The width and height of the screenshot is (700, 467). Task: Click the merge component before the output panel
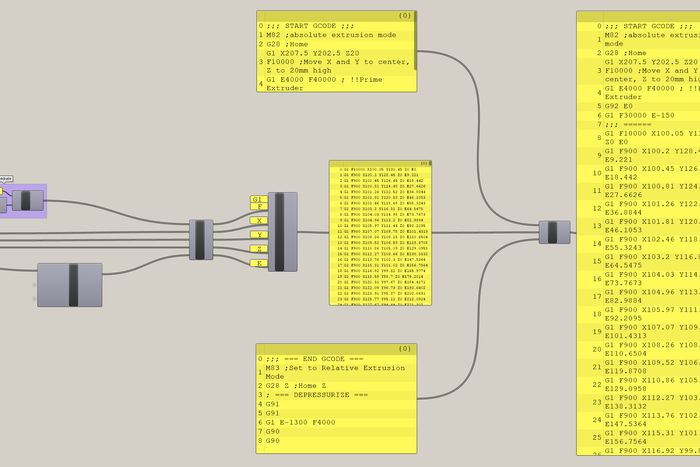coord(554,232)
